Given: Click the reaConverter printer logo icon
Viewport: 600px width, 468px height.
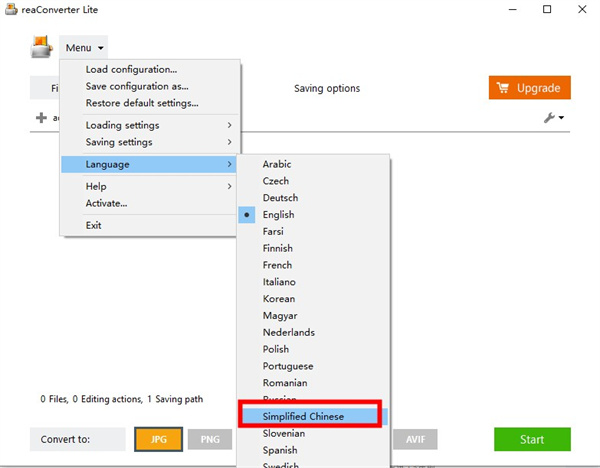Looking at the screenshot, I should click(41, 47).
